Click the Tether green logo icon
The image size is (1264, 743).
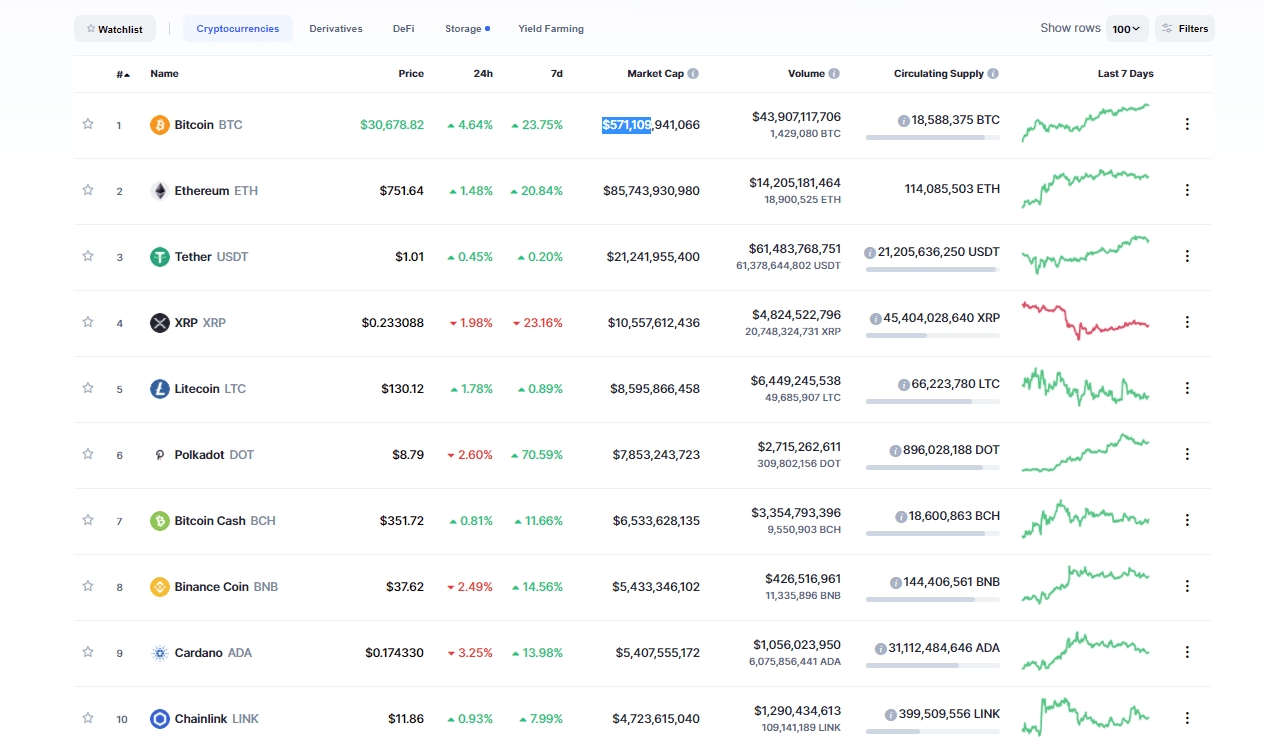[160, 257]
